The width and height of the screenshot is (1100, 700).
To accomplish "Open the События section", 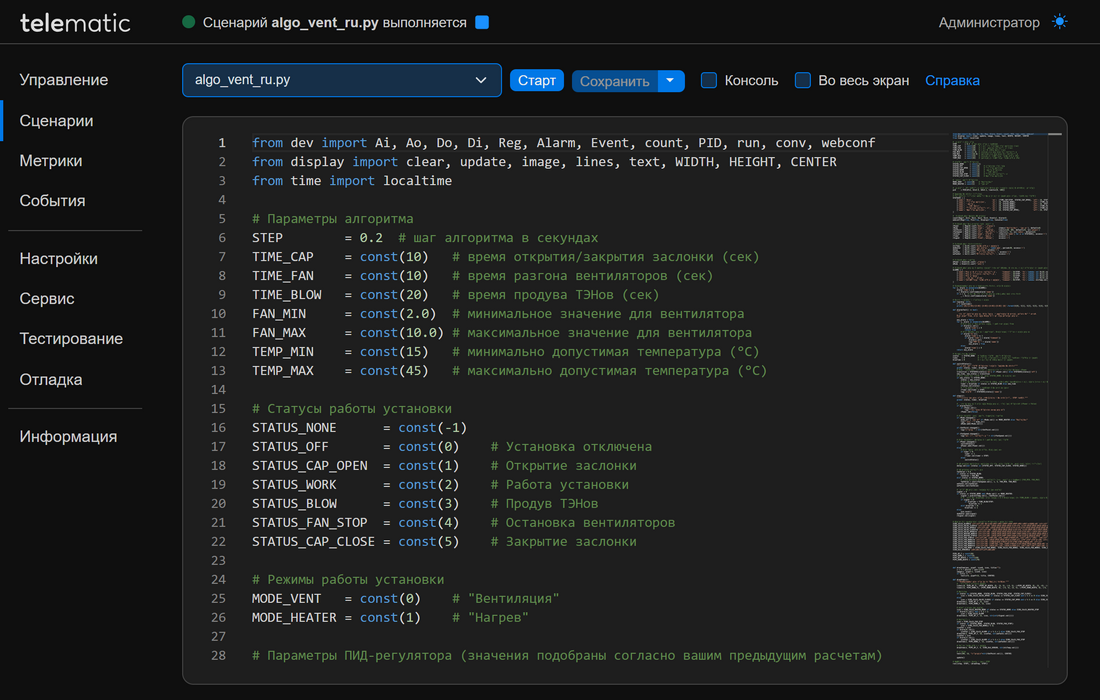I will pos(53,201).
